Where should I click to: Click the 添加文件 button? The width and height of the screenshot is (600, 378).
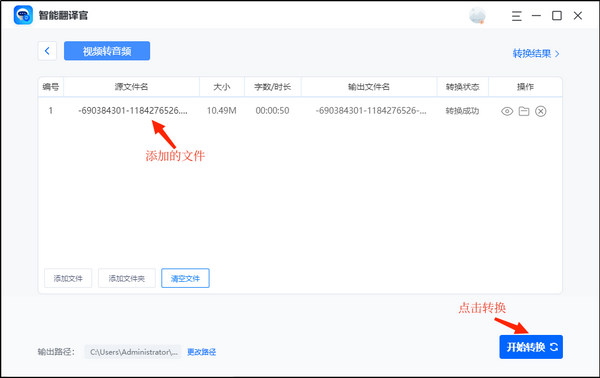click(68, 278)
